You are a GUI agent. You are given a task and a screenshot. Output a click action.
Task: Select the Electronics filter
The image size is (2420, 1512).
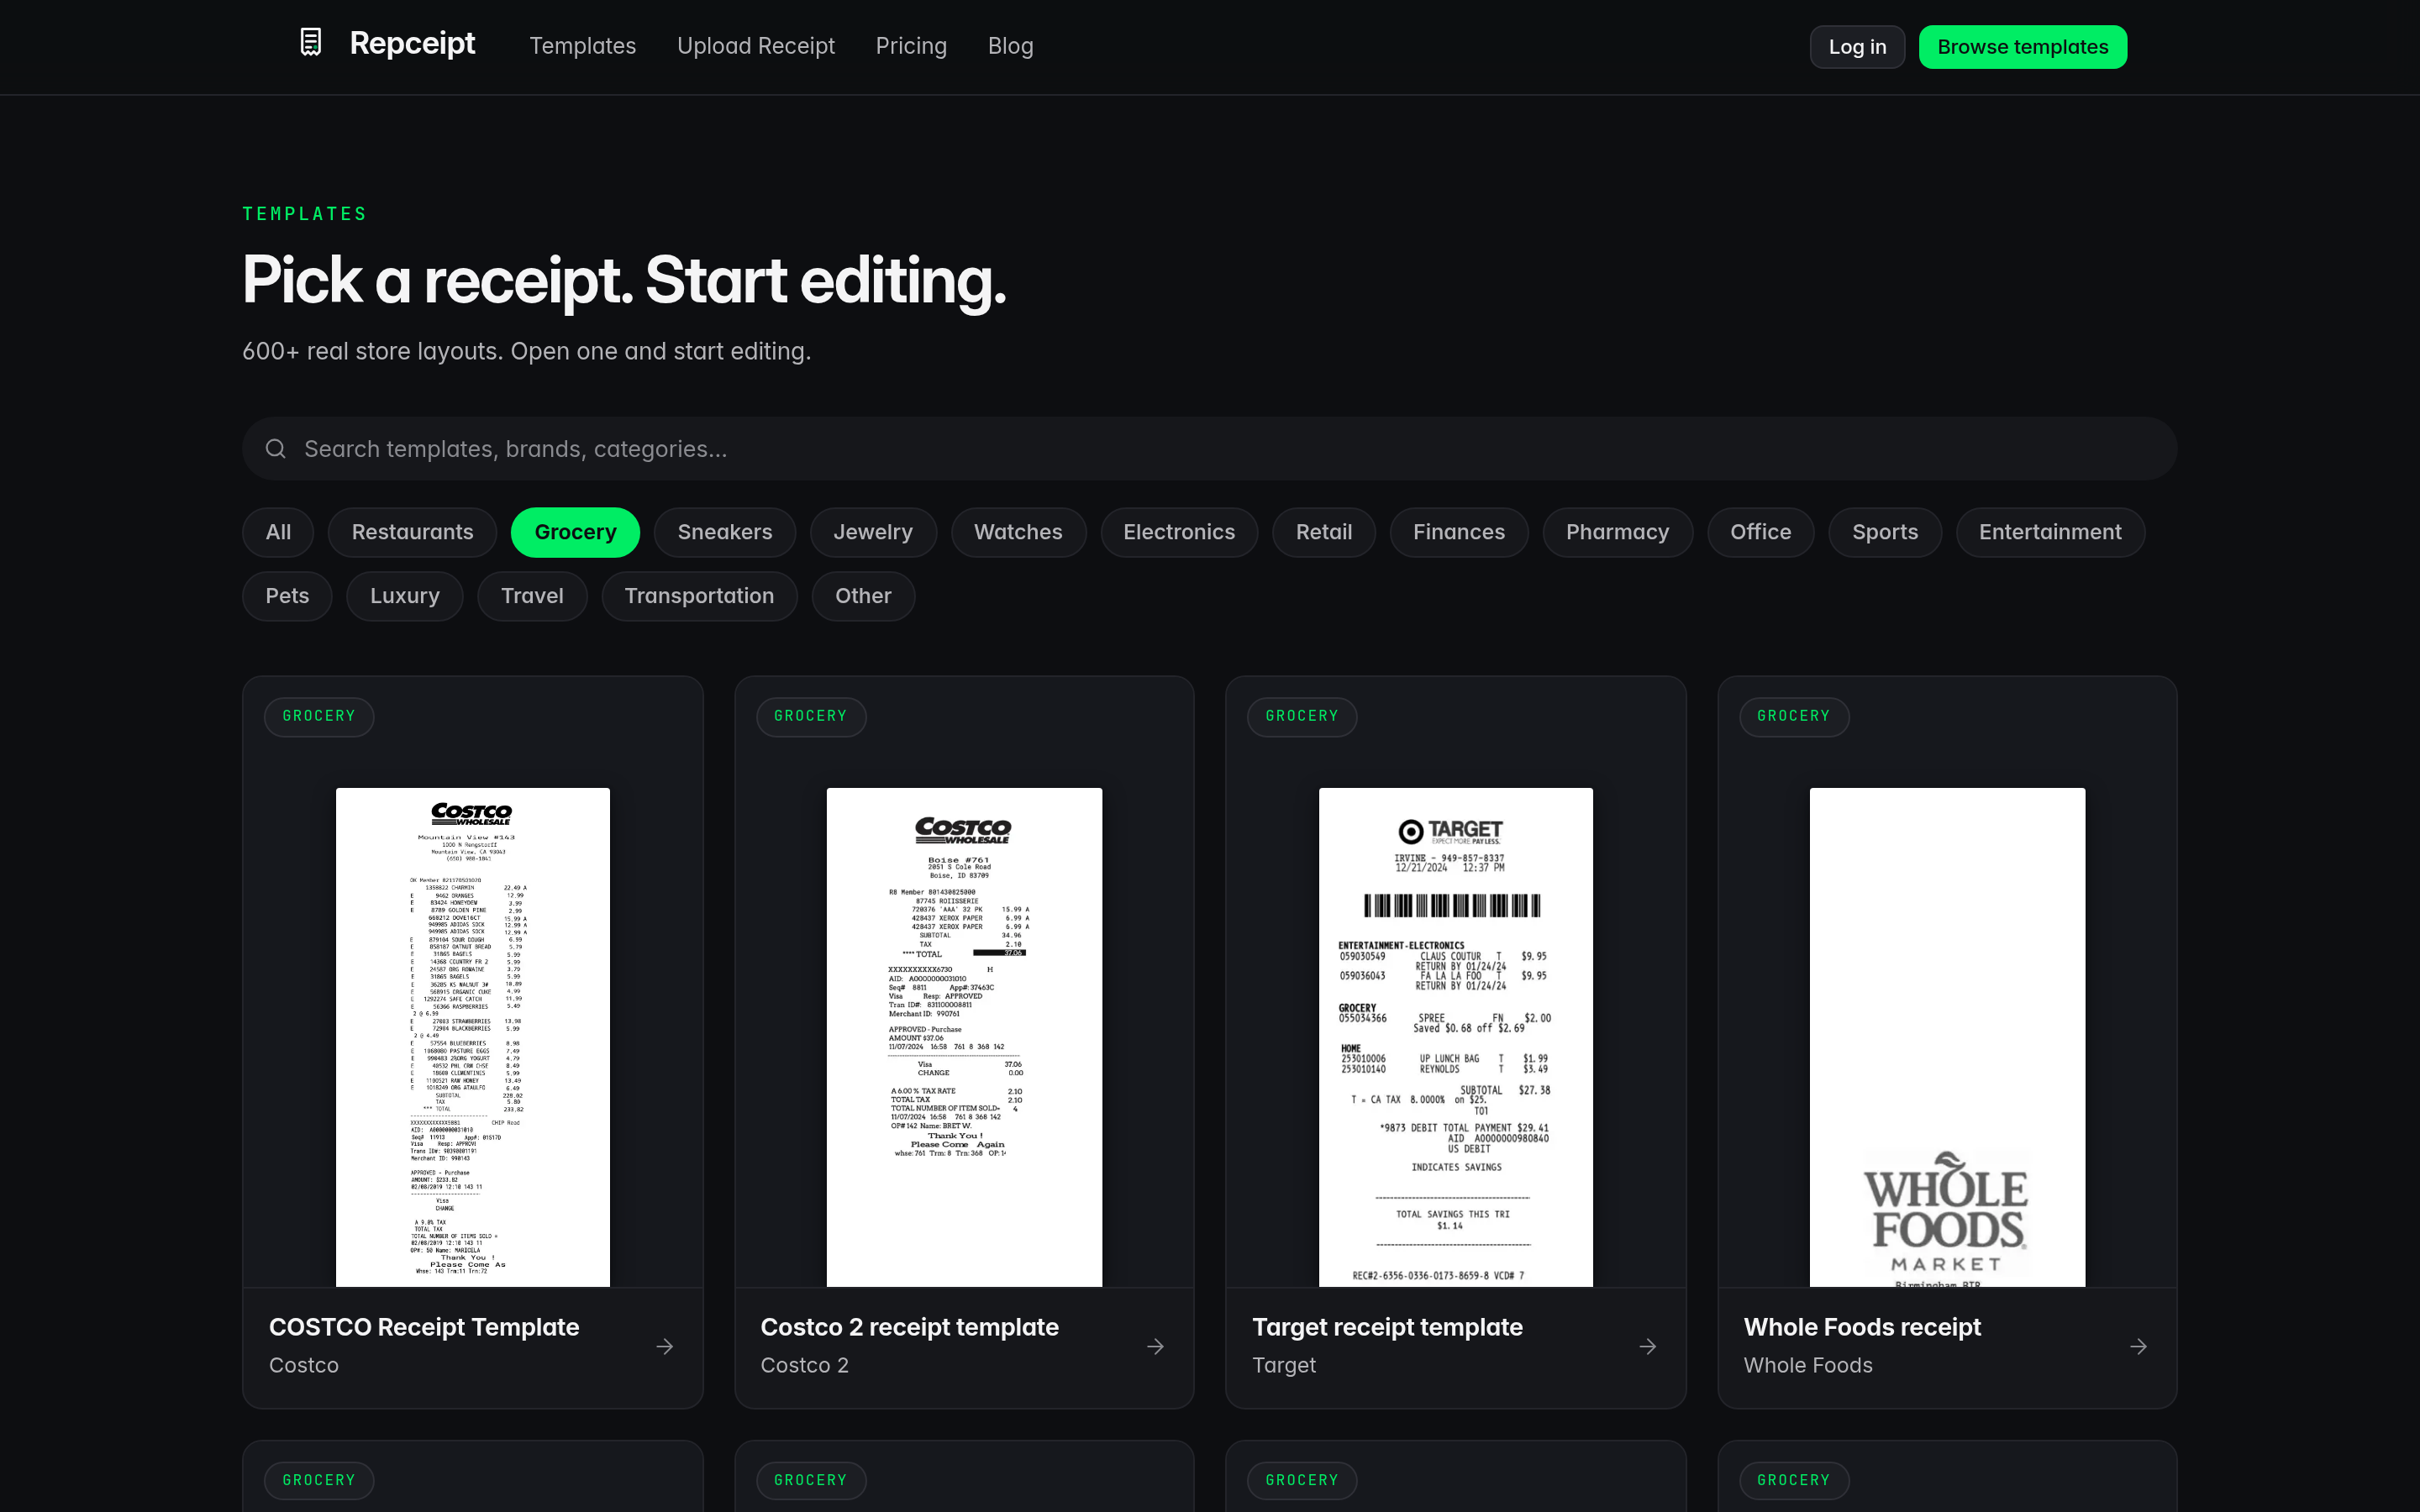(x=1179, y=532)
